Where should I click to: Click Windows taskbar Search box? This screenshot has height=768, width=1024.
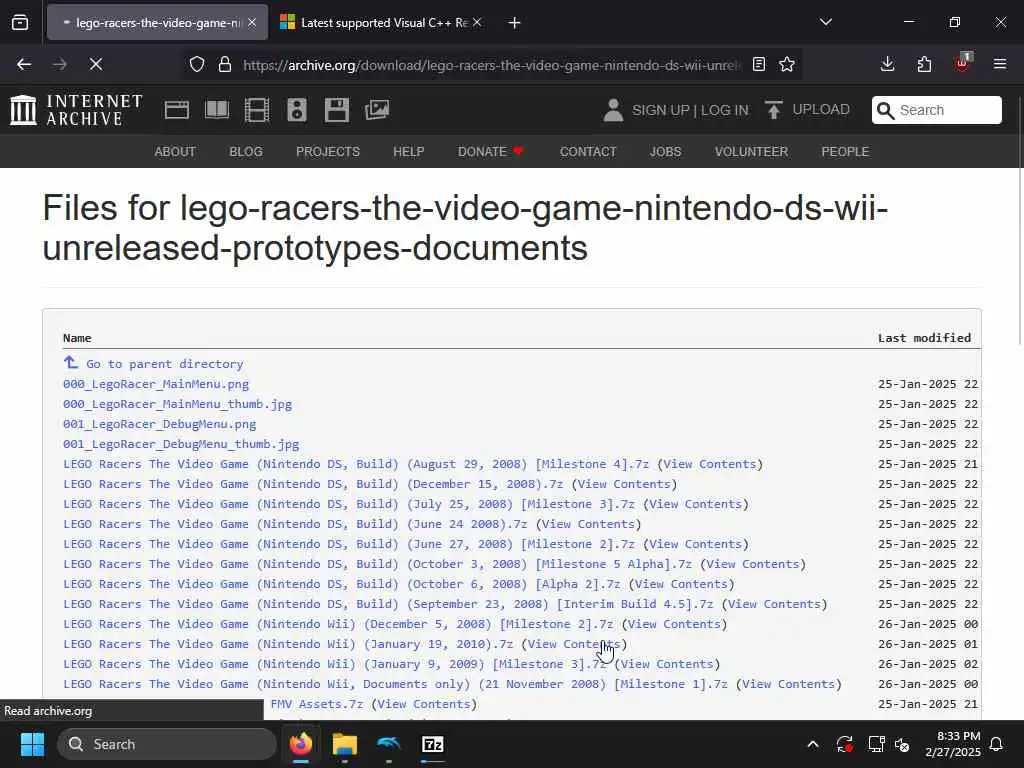click(167, 744)
